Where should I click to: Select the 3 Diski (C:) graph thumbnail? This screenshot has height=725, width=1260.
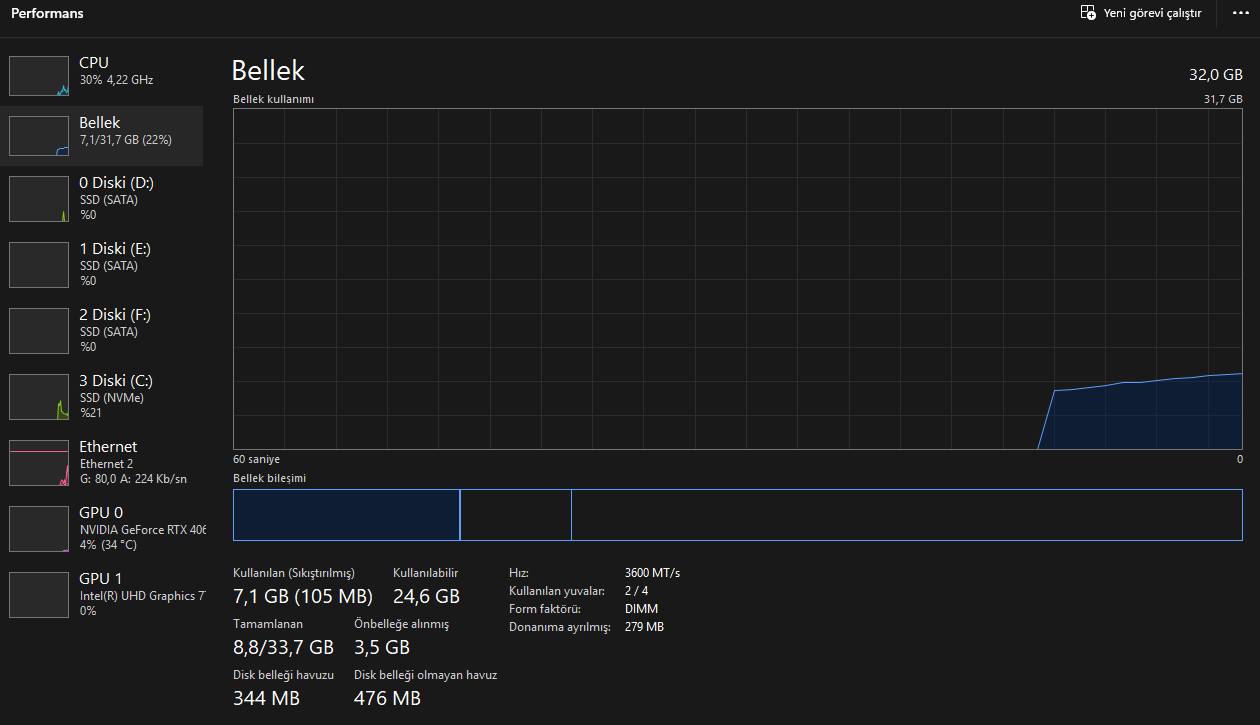pyautogui.click(x=40, y=397)
